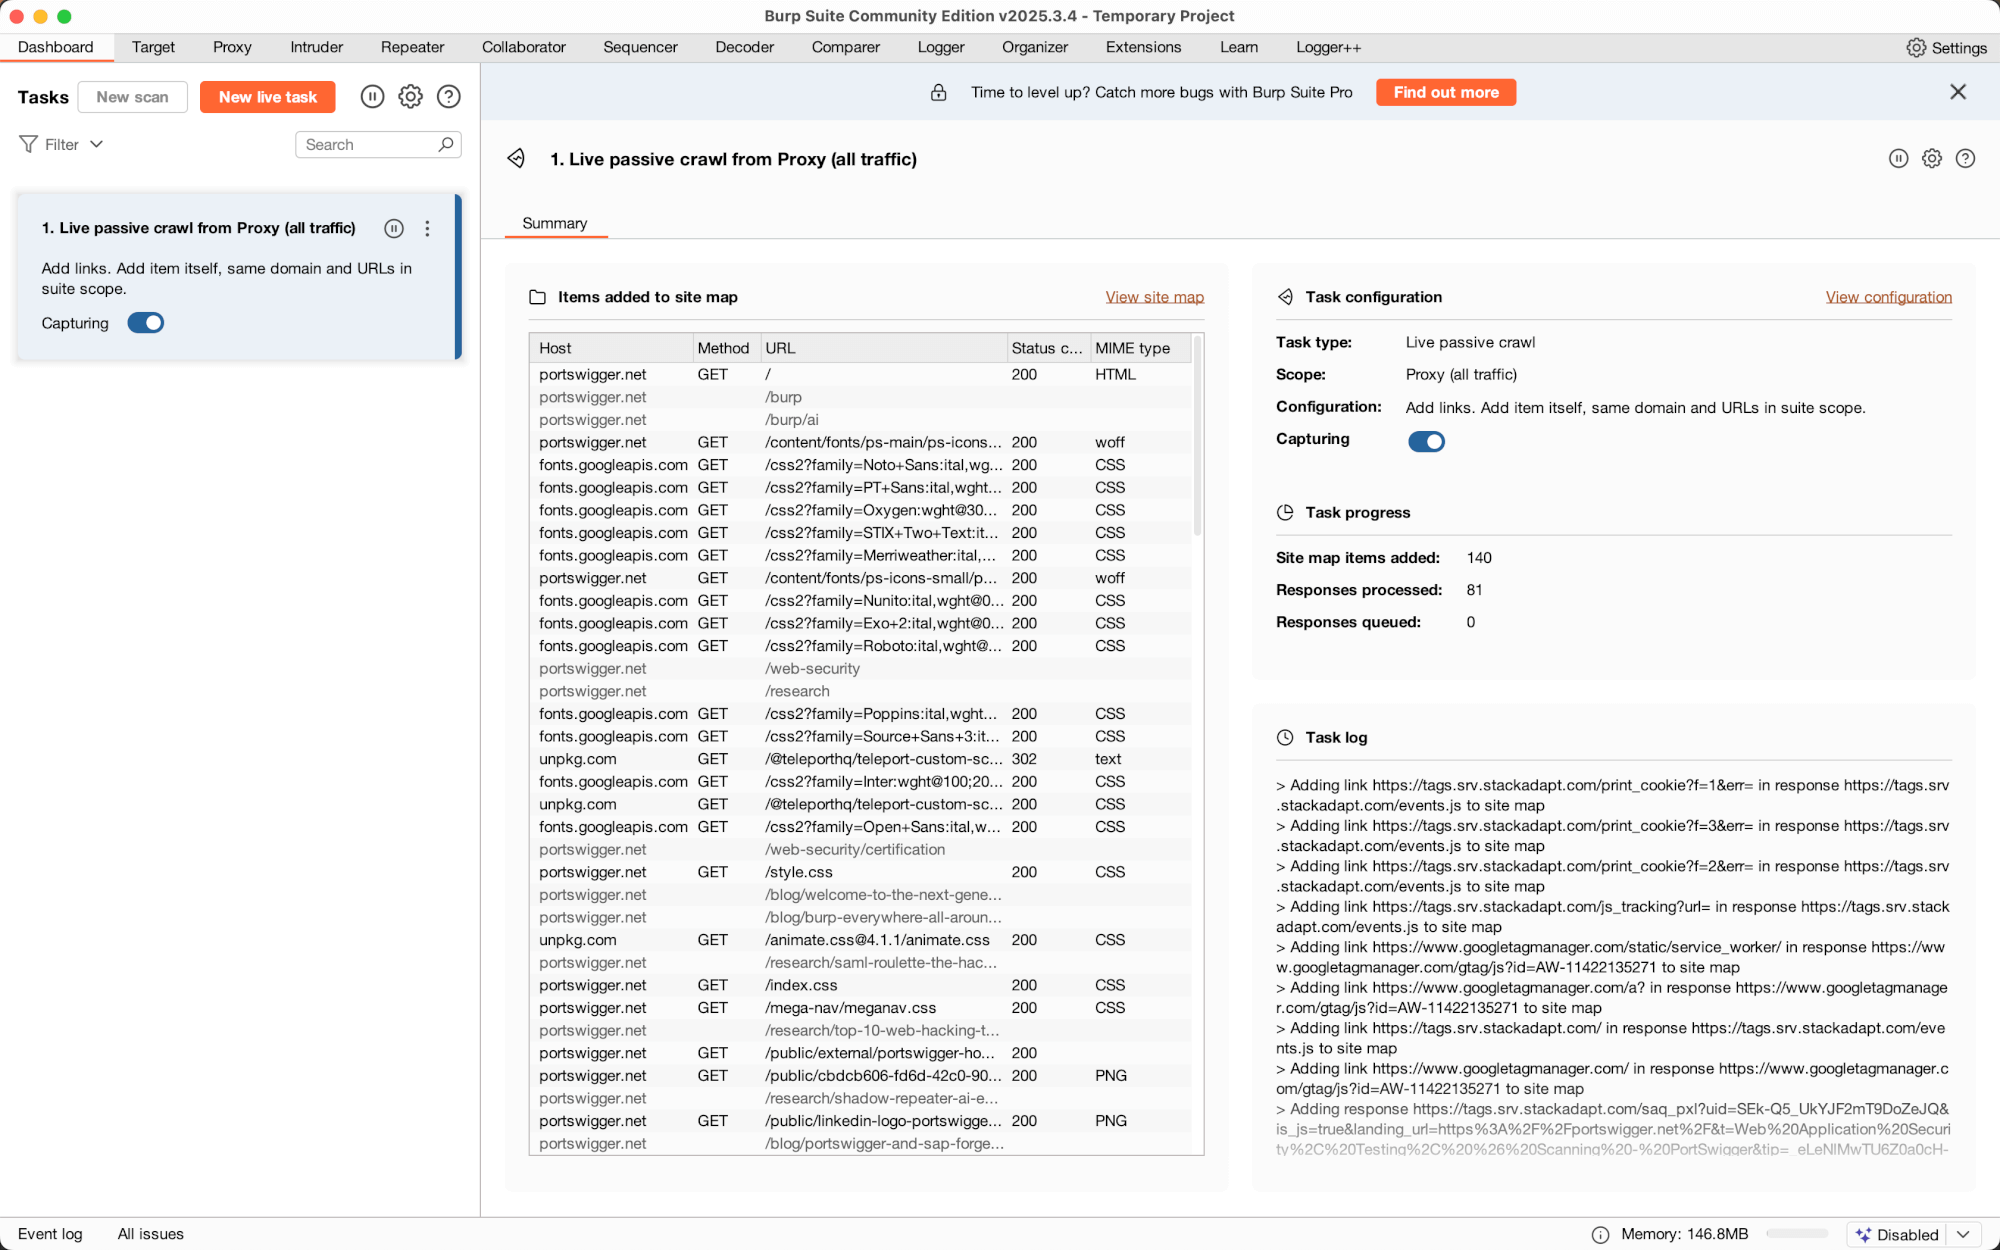Open the Intruder tab
This screenshot has height=1250, width=2000.
(x=316, y=47)
